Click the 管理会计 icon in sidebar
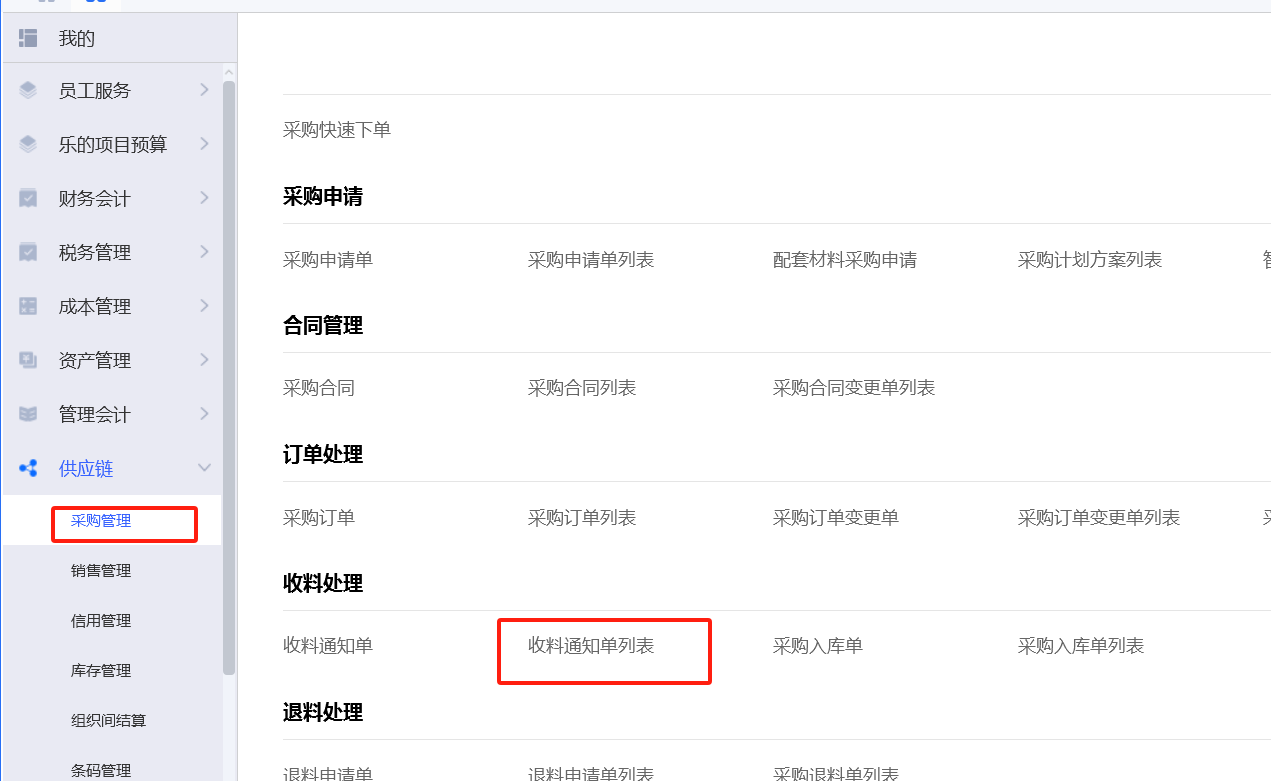This screenshot has width=1271, height=781. click(28, 415)
